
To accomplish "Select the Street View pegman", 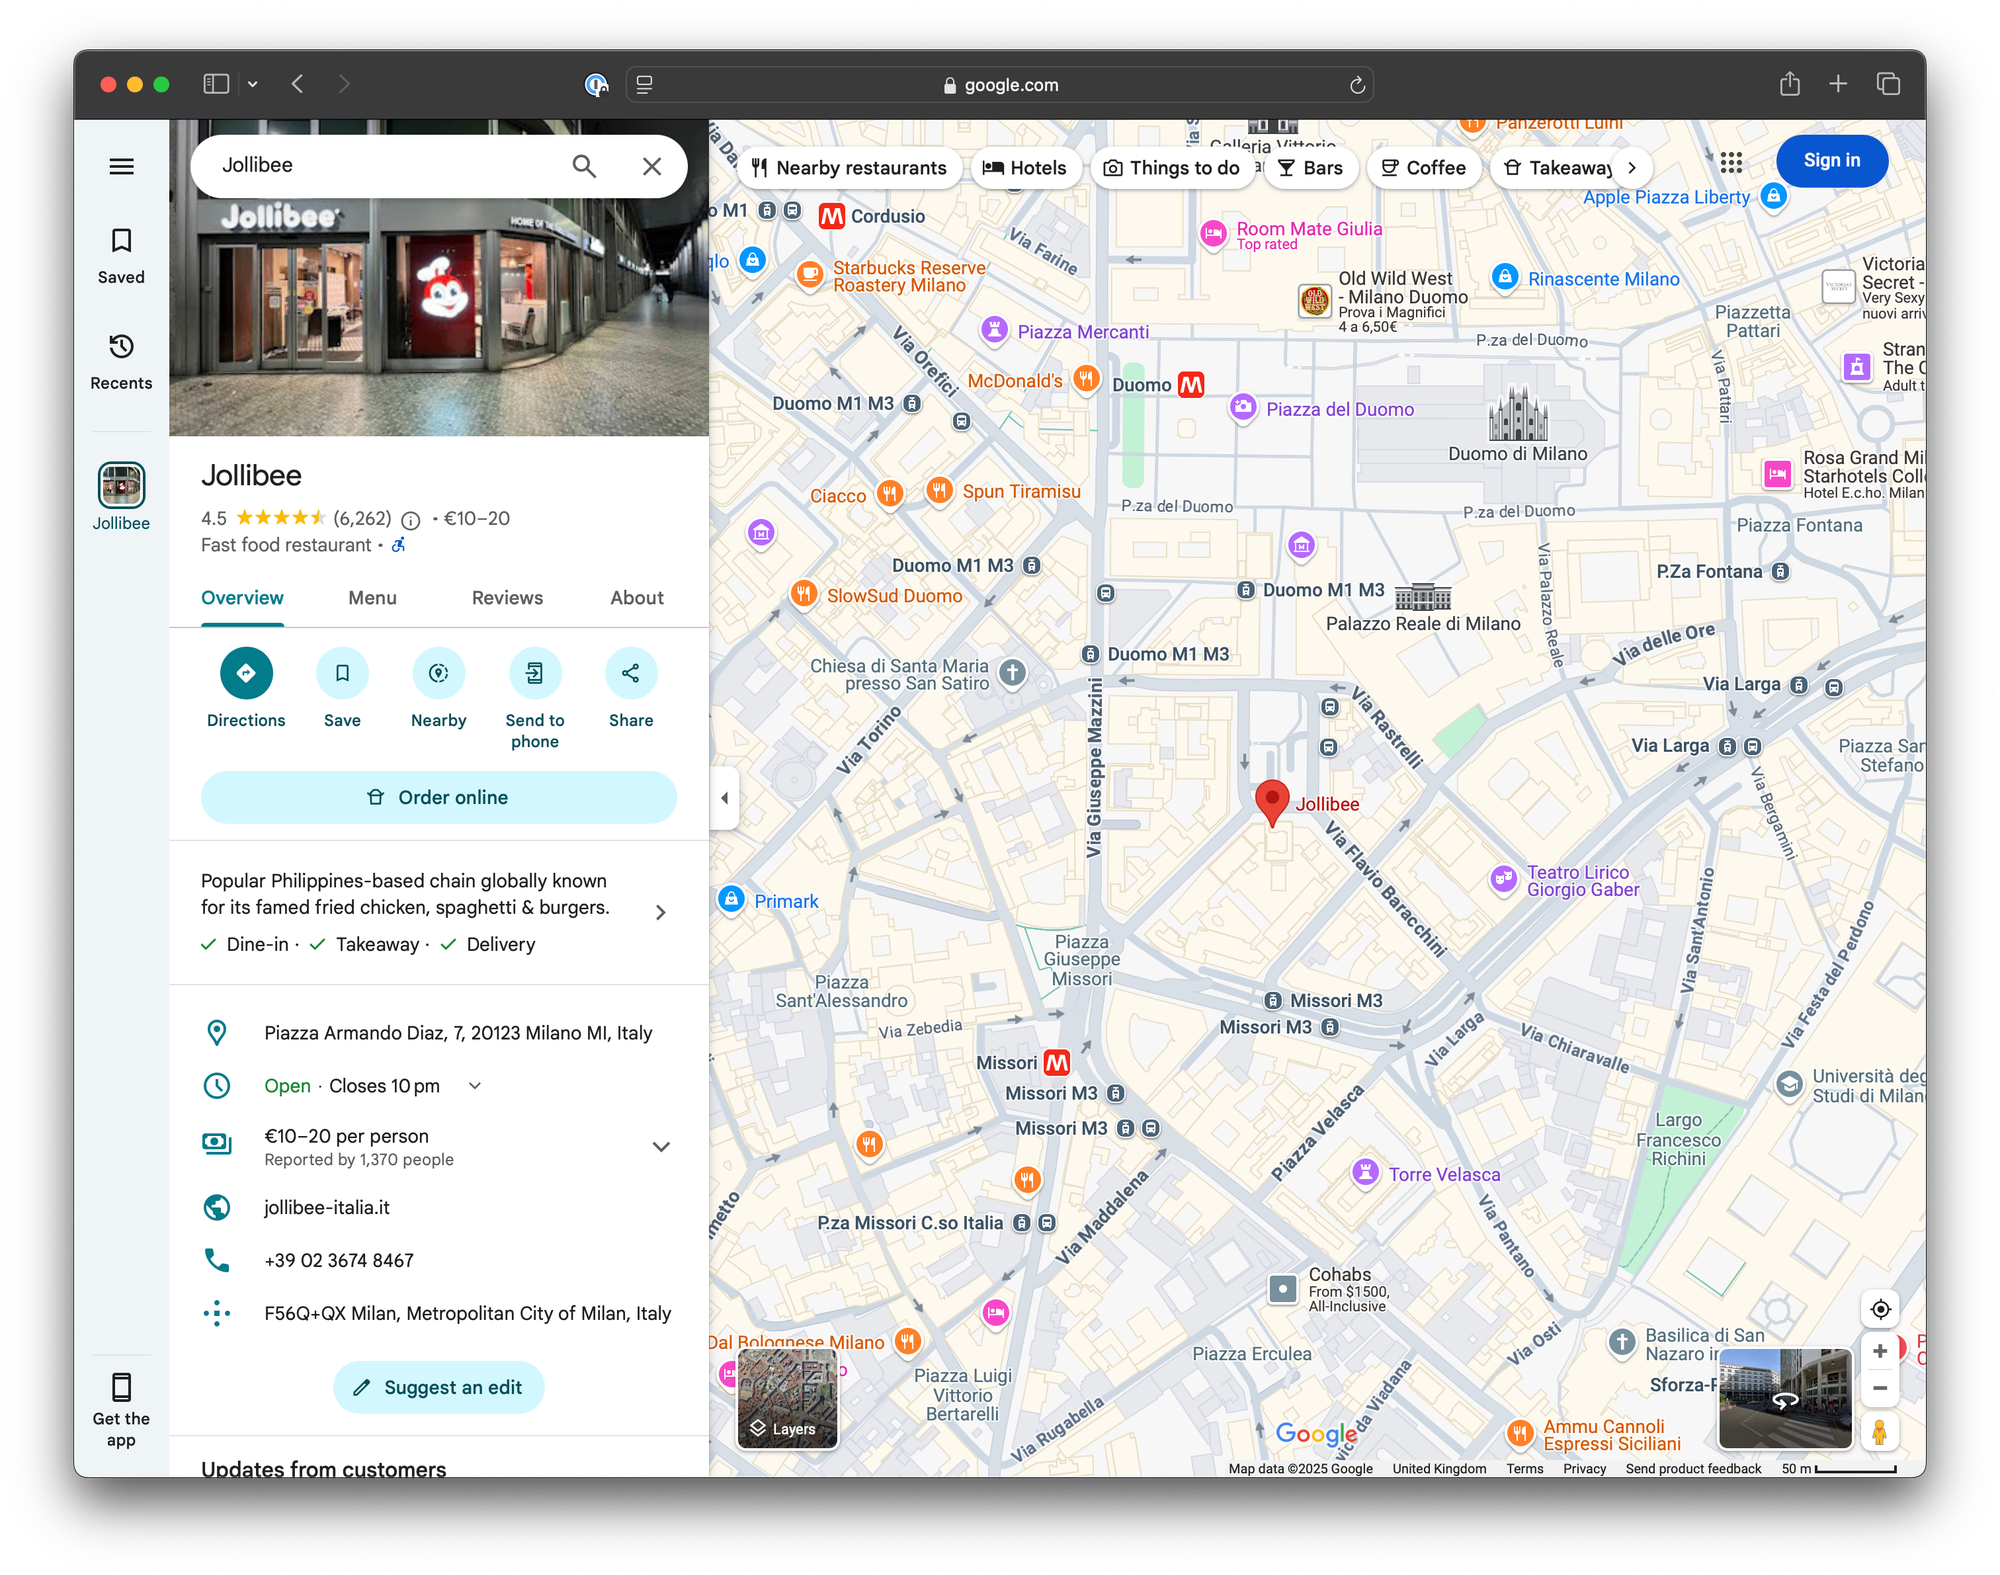I will tap(1880, 1433).
